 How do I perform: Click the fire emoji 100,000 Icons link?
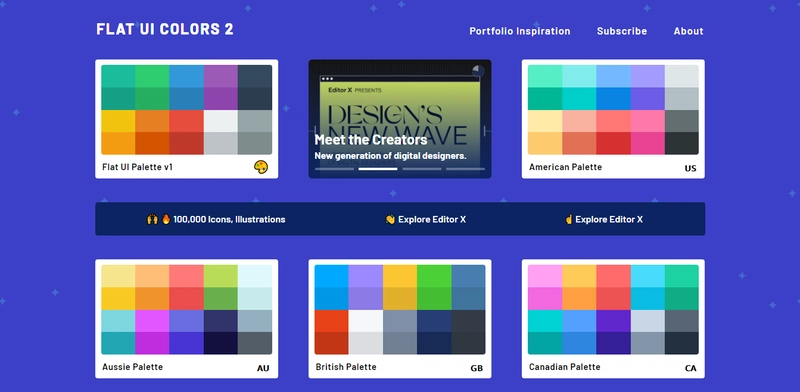coord(216,219)
